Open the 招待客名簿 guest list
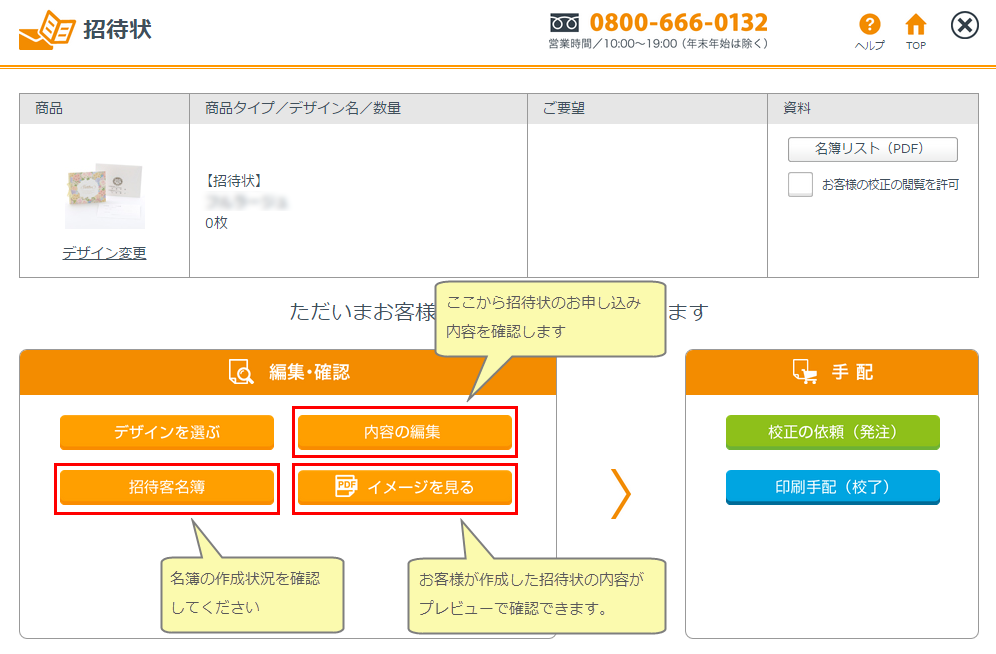Image resolution: width=996 pixels, height=654 pixels. point(166,487)
